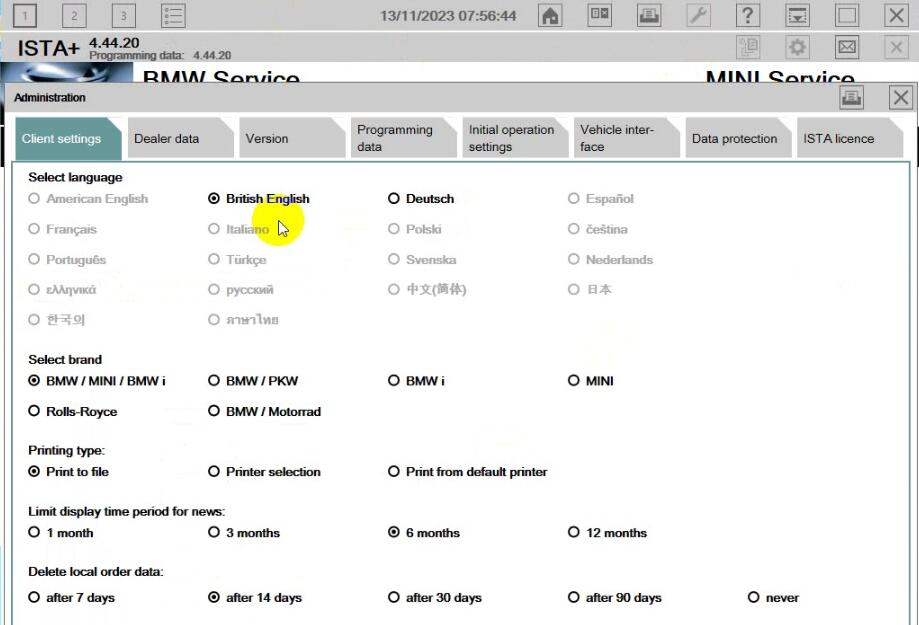Open the Programming data tab
Image resolution: width=919 pixels, height=625 pixels.
pyautogui.click(x=403, y=139)
